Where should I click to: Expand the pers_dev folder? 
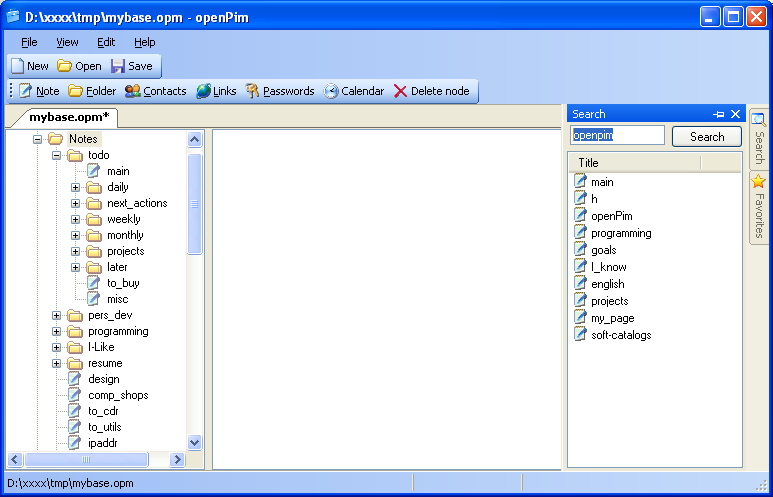[57, 316]
